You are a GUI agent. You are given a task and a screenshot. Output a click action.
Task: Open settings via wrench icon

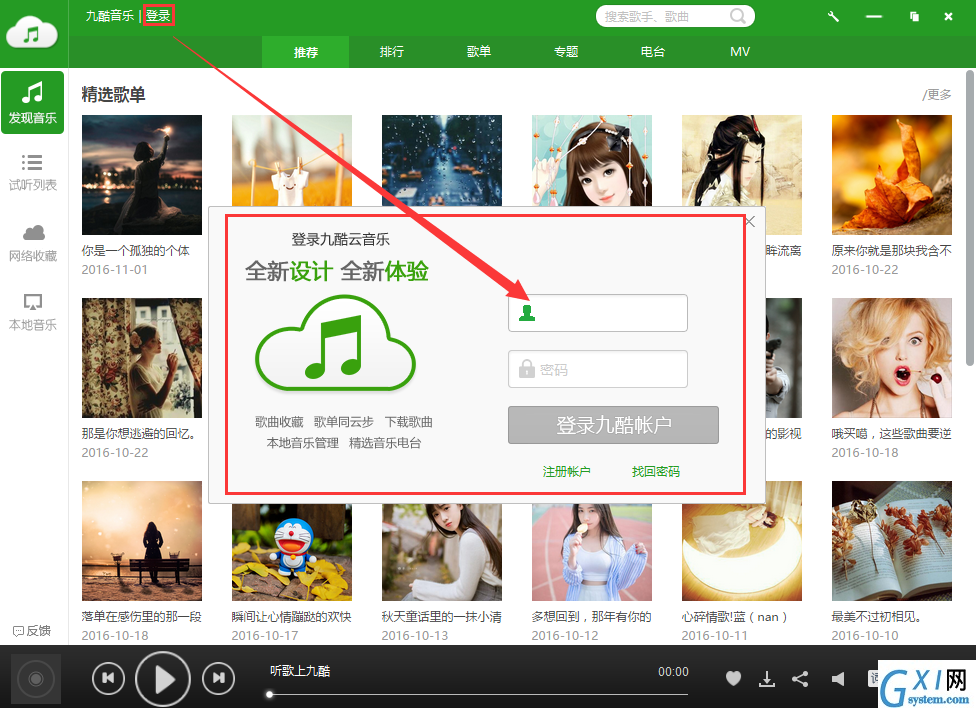833,17
